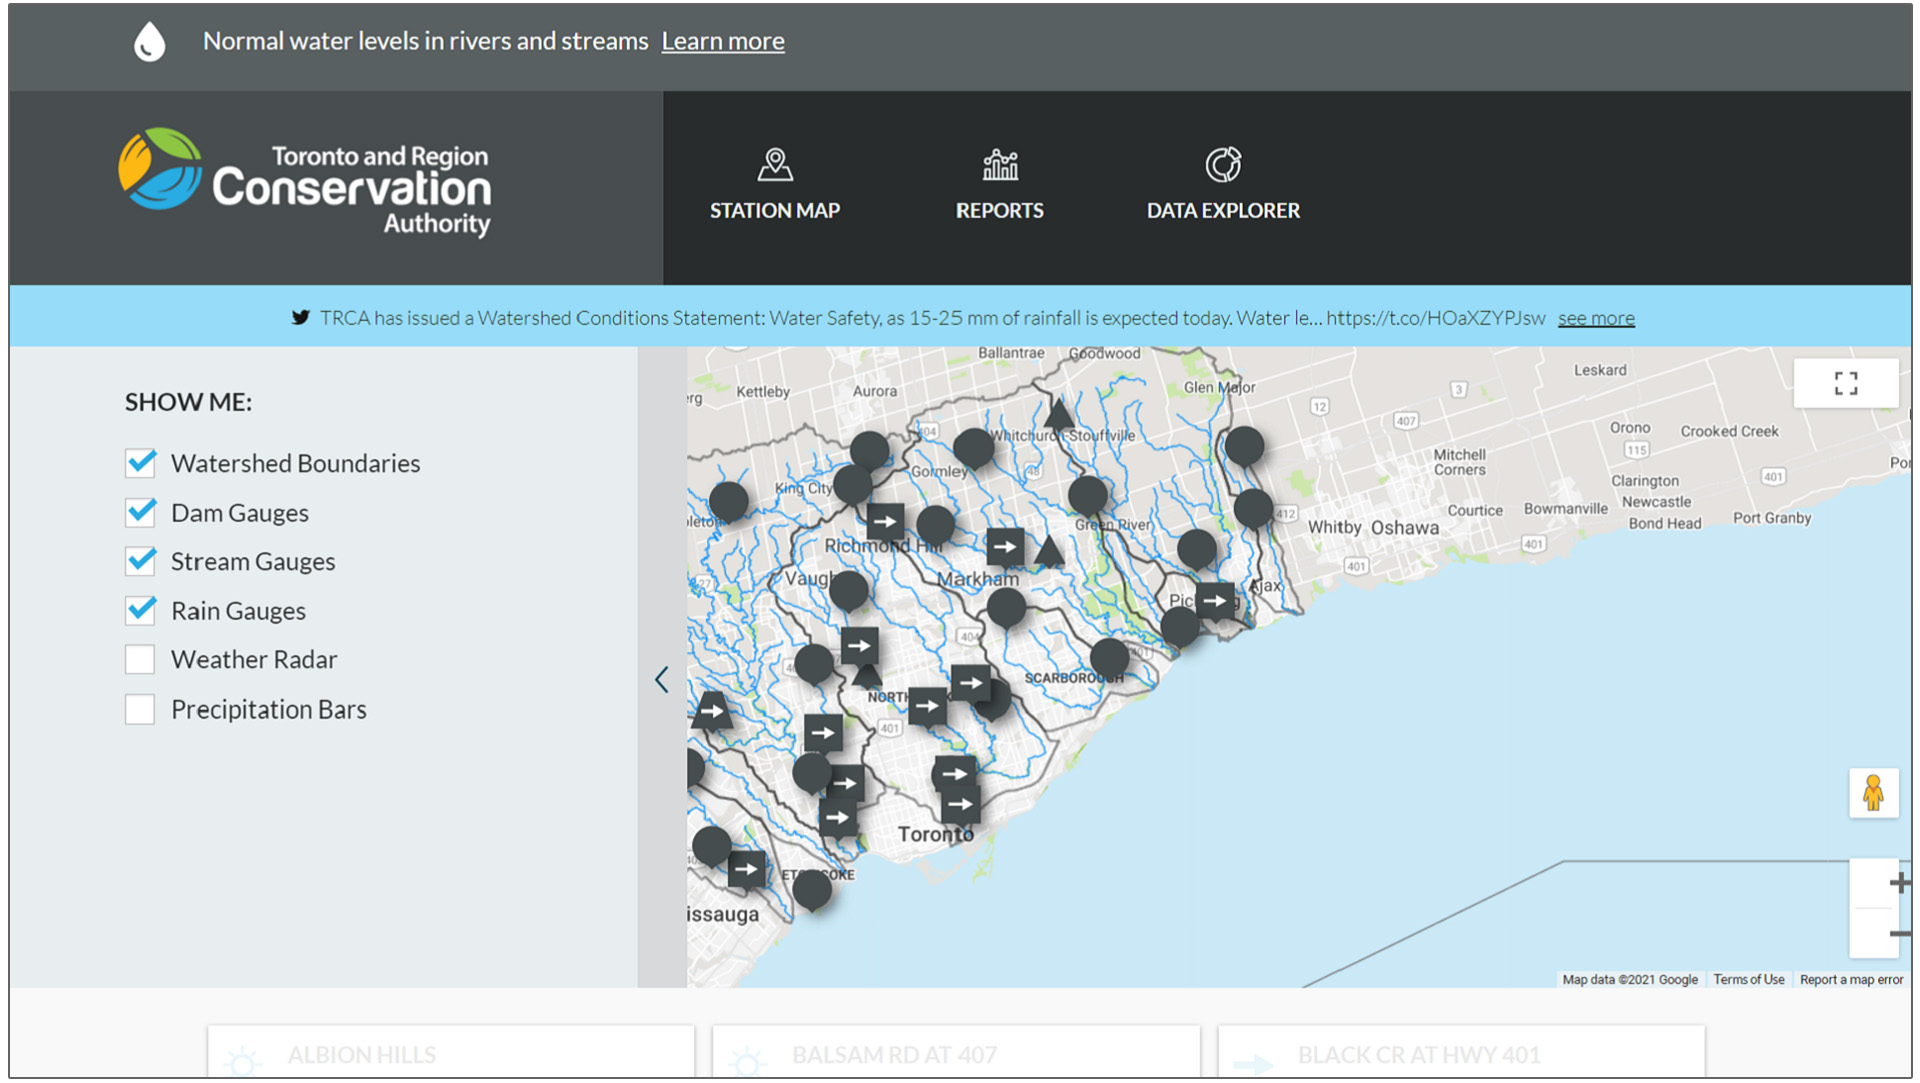Select the stream gauge arrow marker near Richmond Hill
Screen dimensions: 1920x1083
885,521
